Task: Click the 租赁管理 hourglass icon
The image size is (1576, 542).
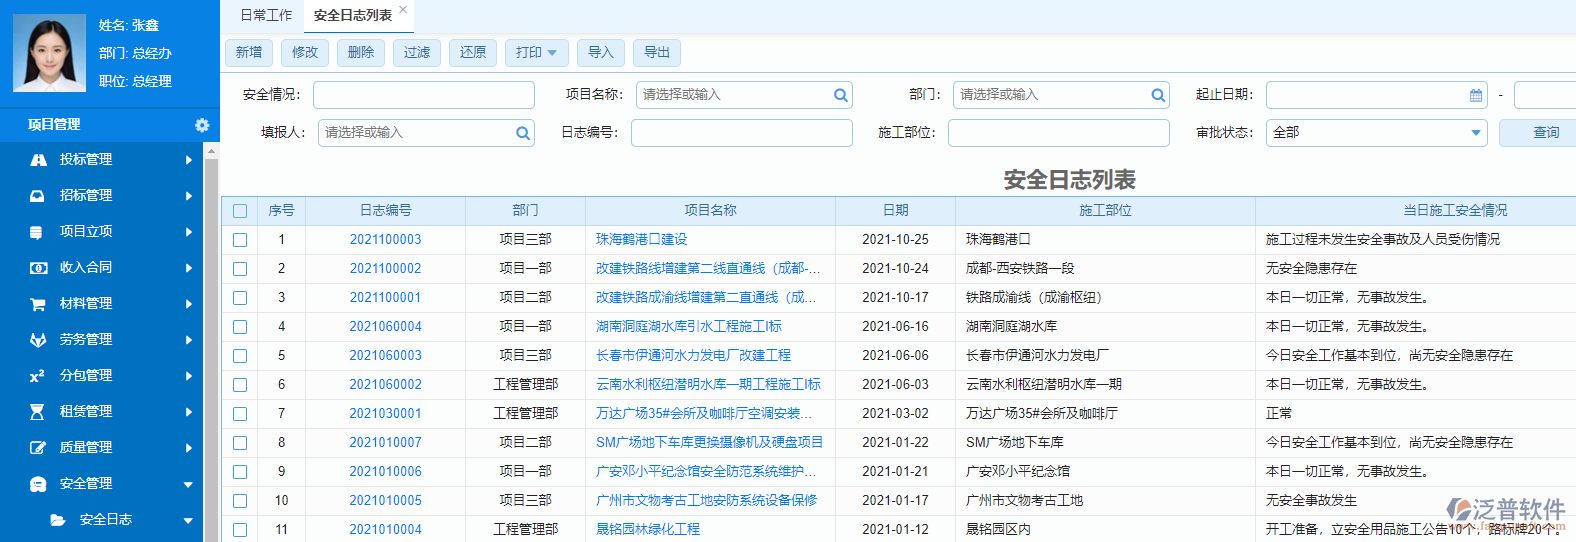Action: [x=38, y=412]
